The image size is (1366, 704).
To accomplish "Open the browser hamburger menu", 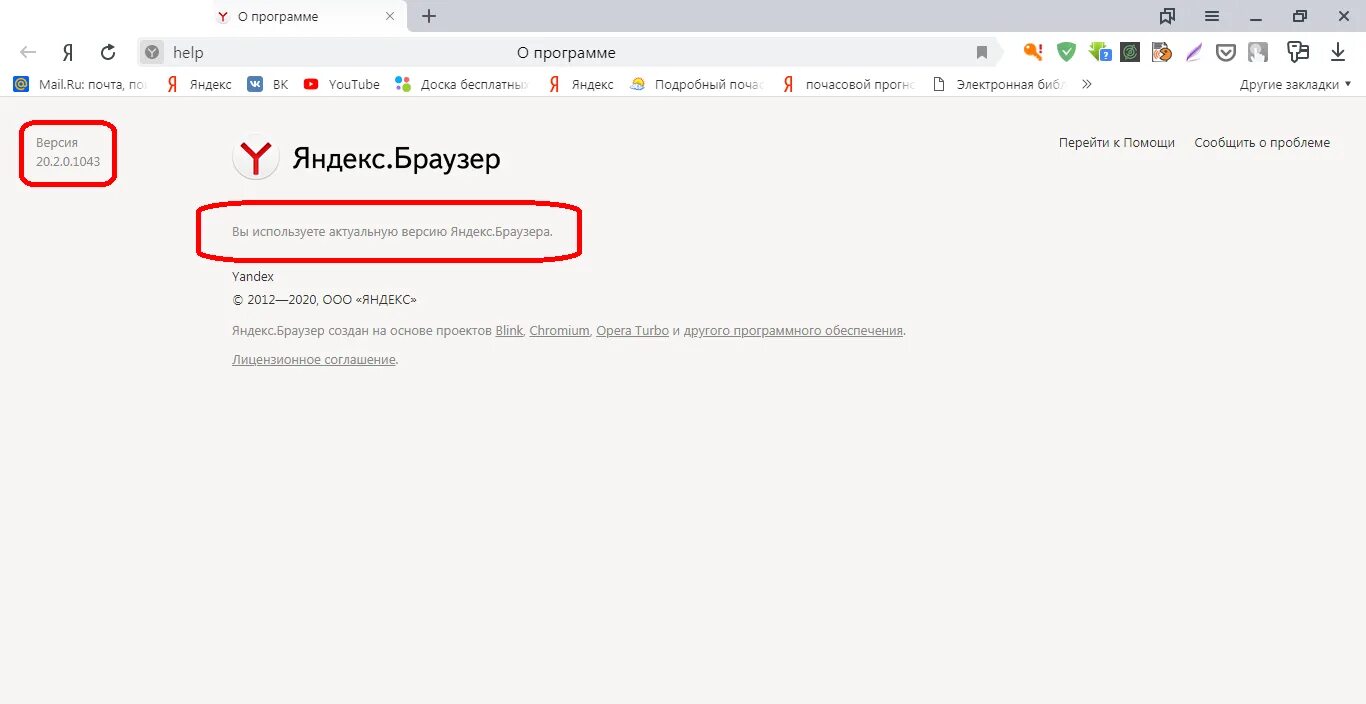I will [1212, 16].
